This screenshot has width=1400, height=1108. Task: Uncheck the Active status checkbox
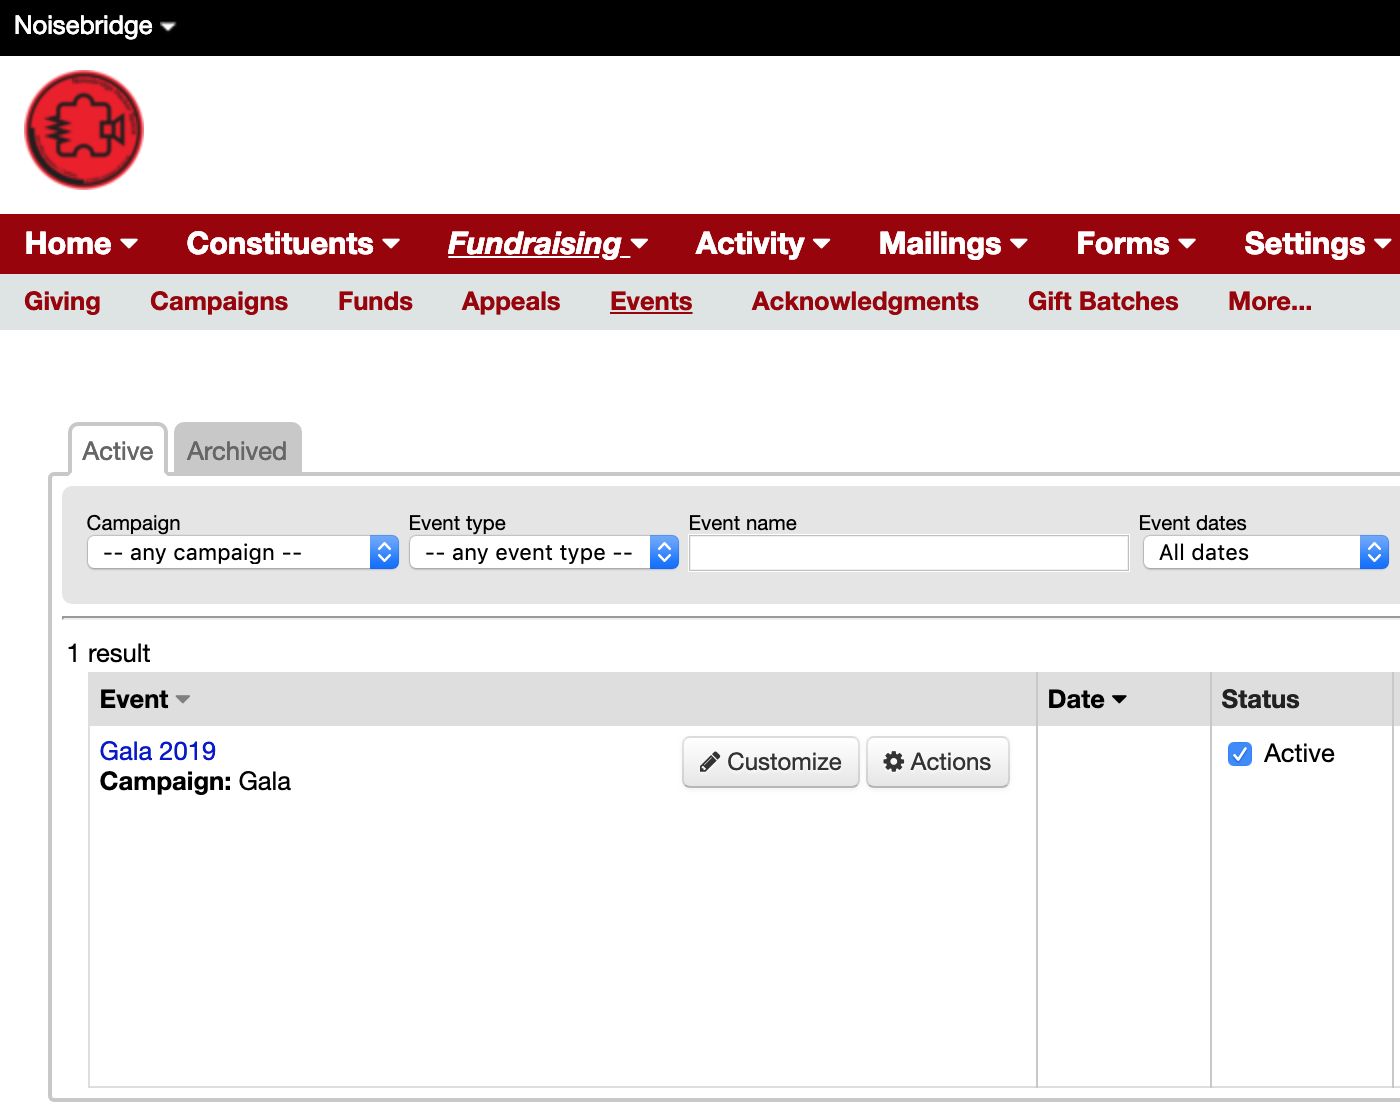1239,754
